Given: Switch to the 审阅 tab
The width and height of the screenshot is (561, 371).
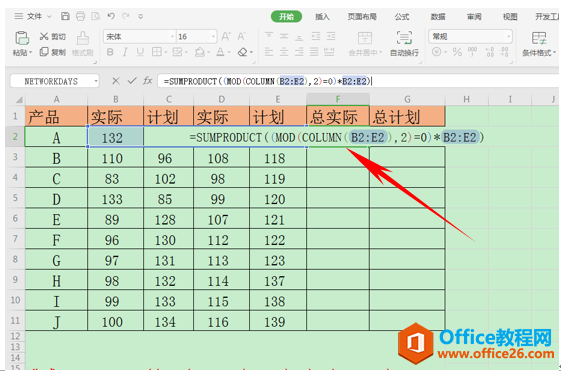Looking at the screenshot, I should coord(474,16).
